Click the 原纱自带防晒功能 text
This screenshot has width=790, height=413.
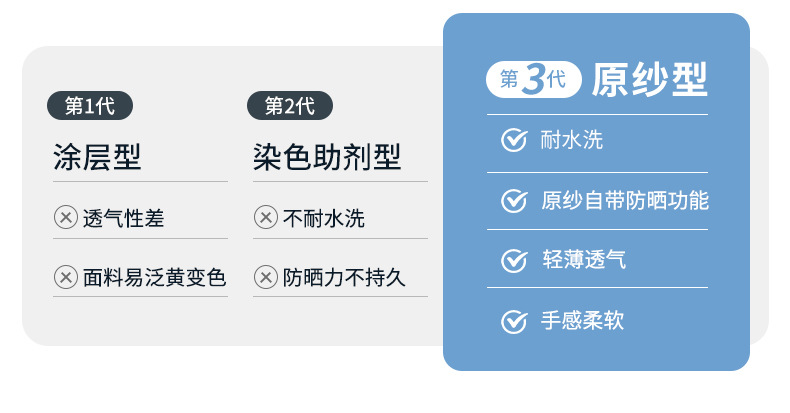625,200
